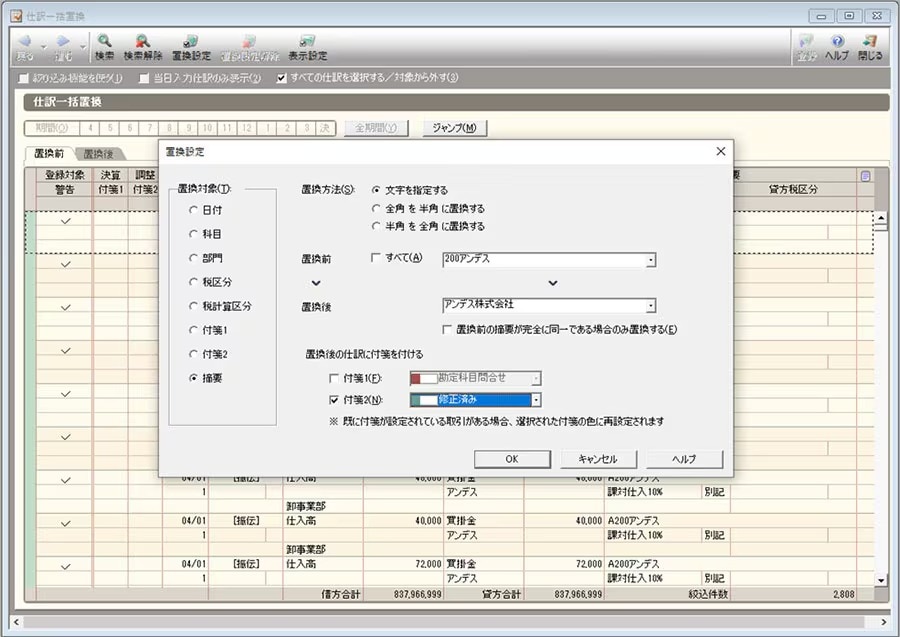Open the 置換後 アンデス株式会社 dropdown arrow
Screen dimensions: 900x637
[x=650, y=306]
